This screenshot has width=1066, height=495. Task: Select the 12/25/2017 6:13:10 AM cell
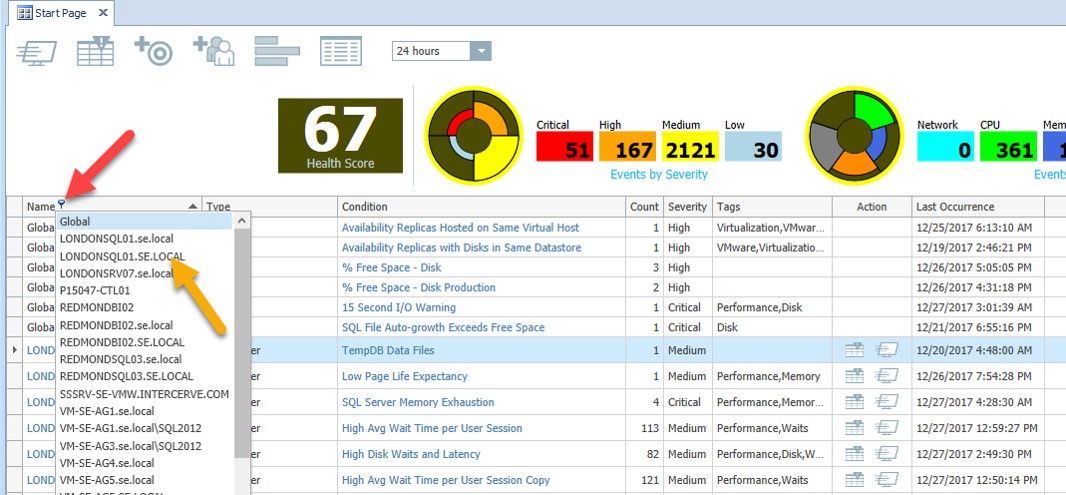point(978,227)
